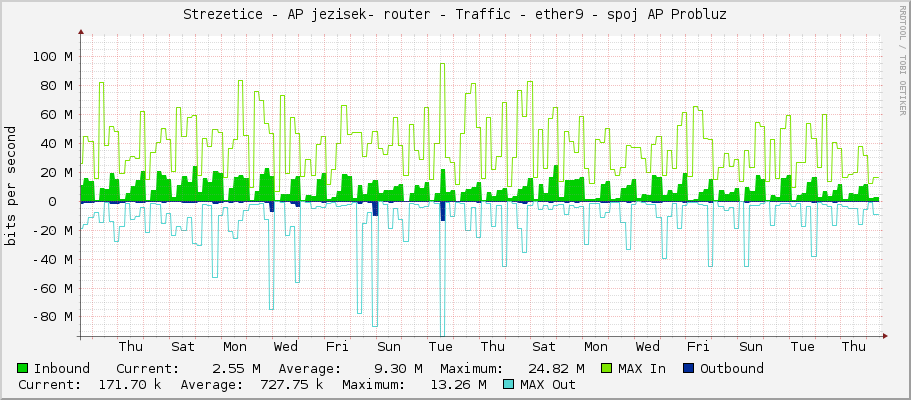This screenshot has width=911, height=400.
Task: Click the 'Outbound' legend label
Action: click(731, 369)
